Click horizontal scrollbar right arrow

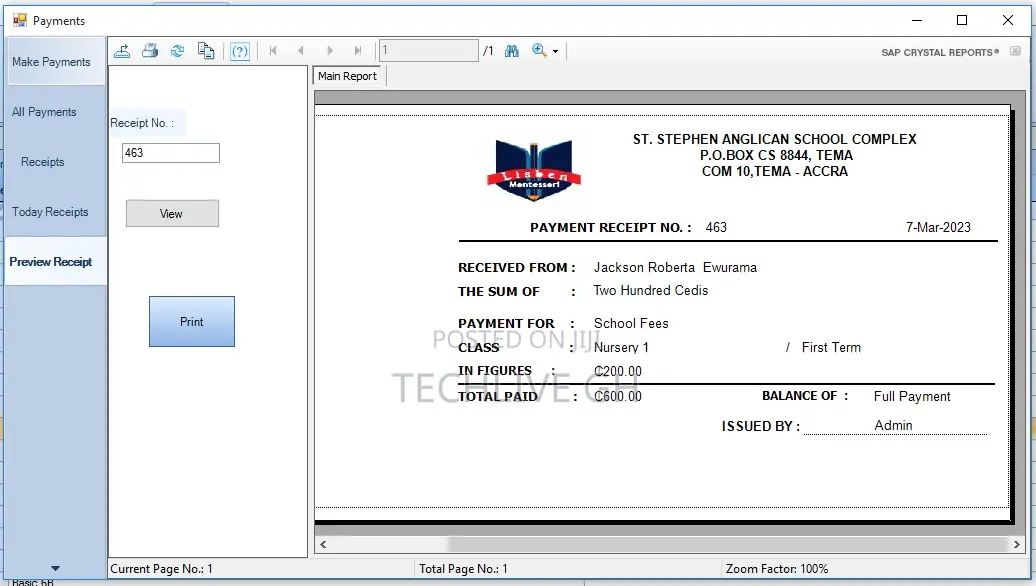pyautogui.click(x=1017, y=544)
